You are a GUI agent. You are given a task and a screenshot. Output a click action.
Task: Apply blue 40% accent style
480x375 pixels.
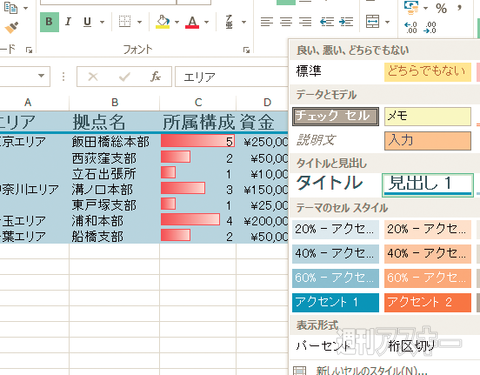[x=335, y=254]
